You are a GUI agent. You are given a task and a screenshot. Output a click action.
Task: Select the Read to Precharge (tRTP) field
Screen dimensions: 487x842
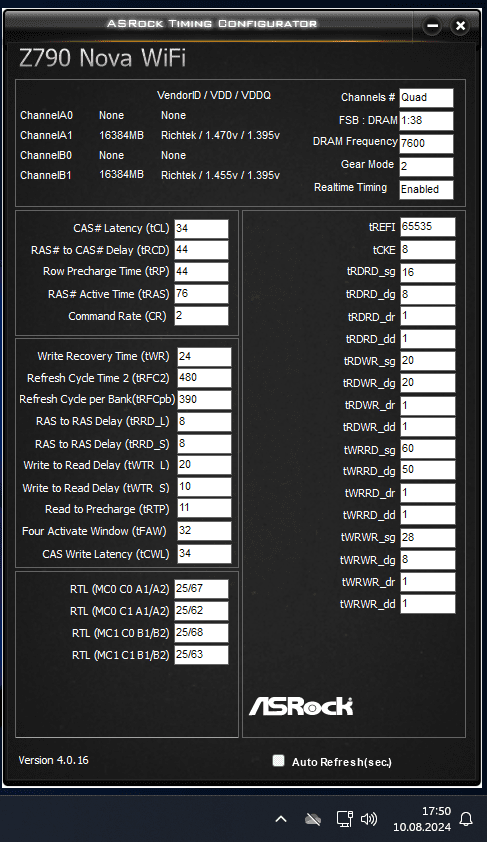coord(204,509)
